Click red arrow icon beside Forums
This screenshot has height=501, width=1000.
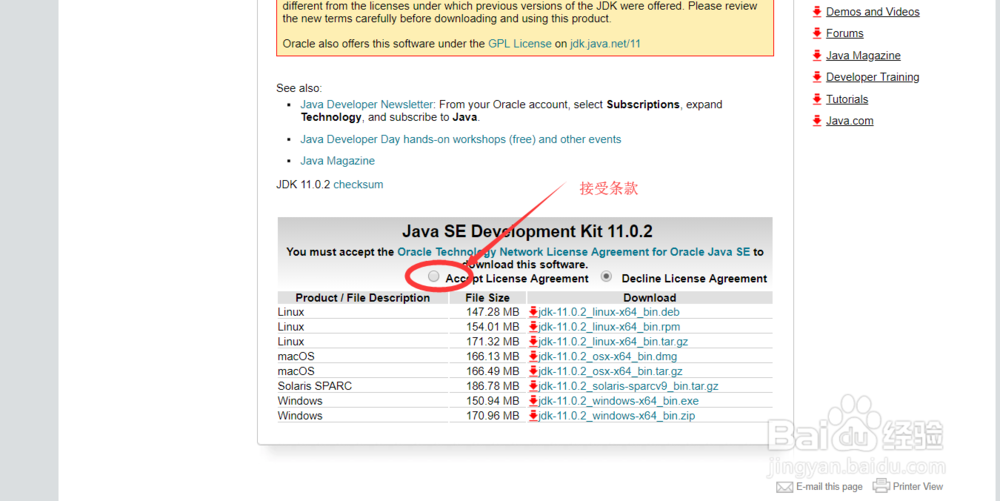[817, 33]
